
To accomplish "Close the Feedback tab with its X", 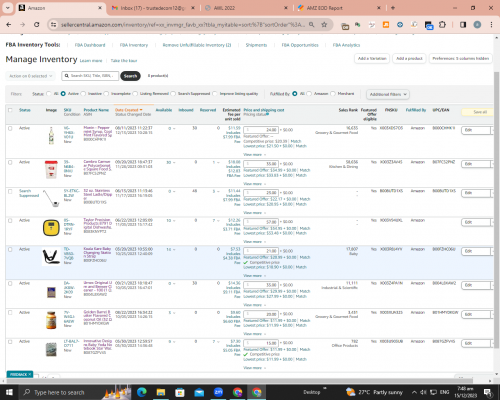I will pos(30,374).
